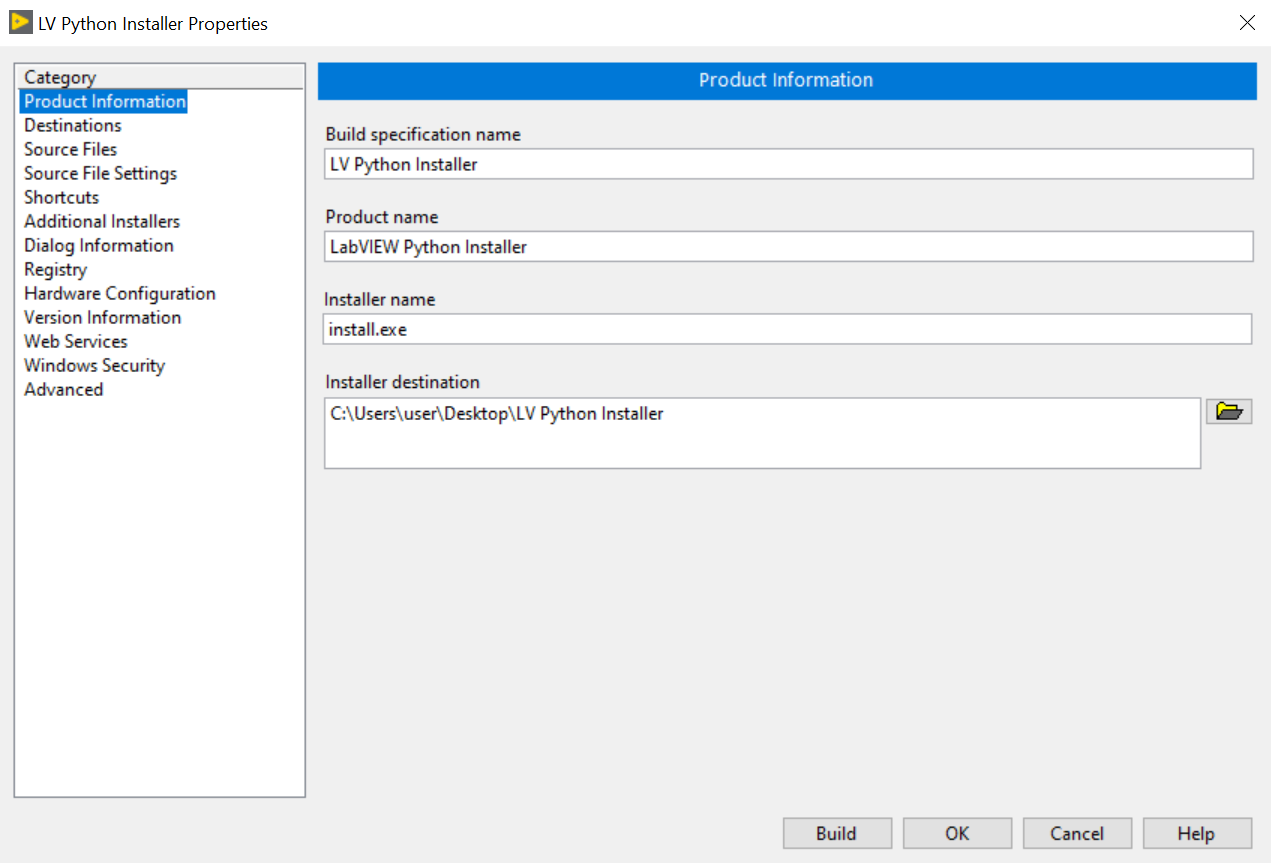Viewport: 1271px width, 863px height.
Task: Select the Advanced category
Action: coord(64,389)
